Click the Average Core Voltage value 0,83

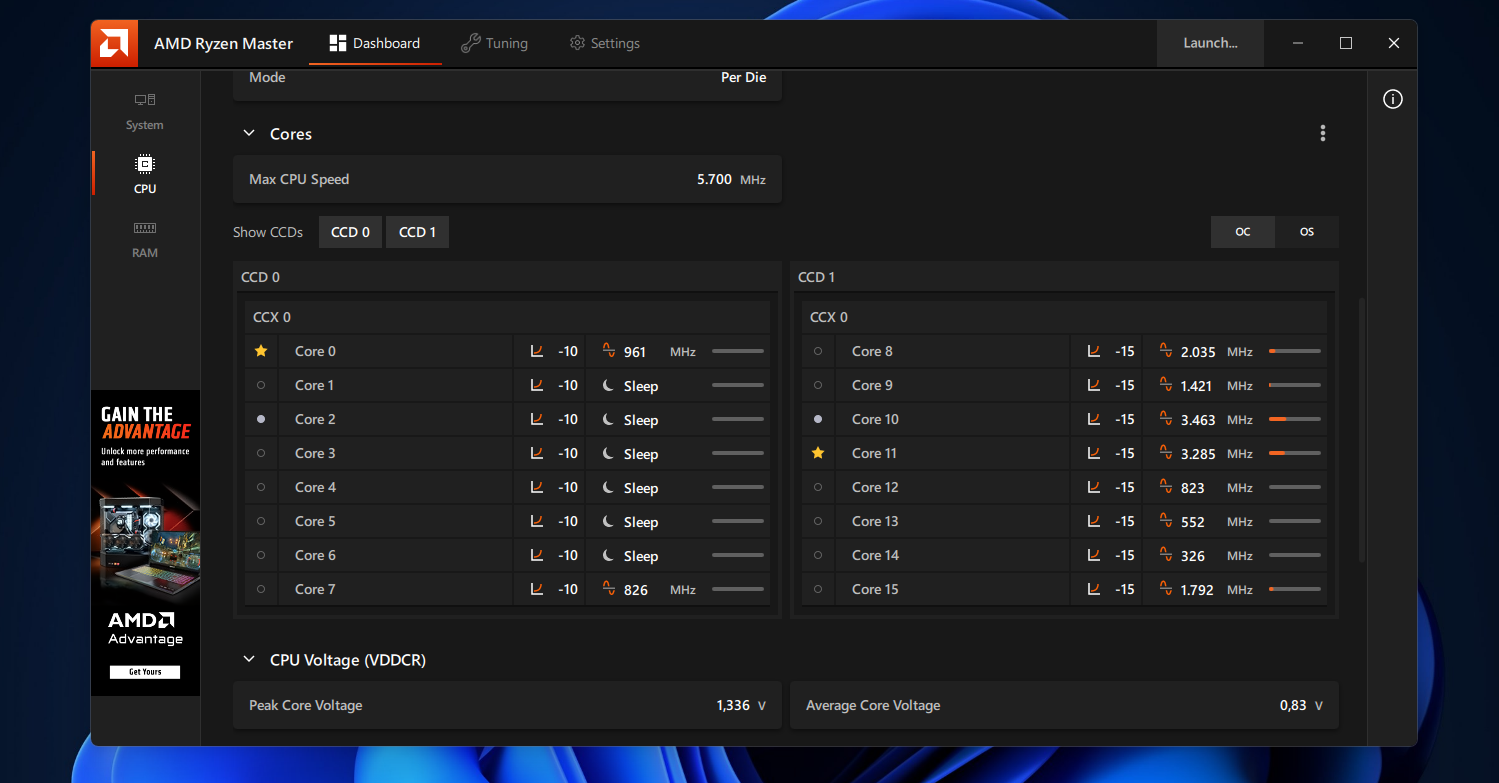click(1293, 705)
